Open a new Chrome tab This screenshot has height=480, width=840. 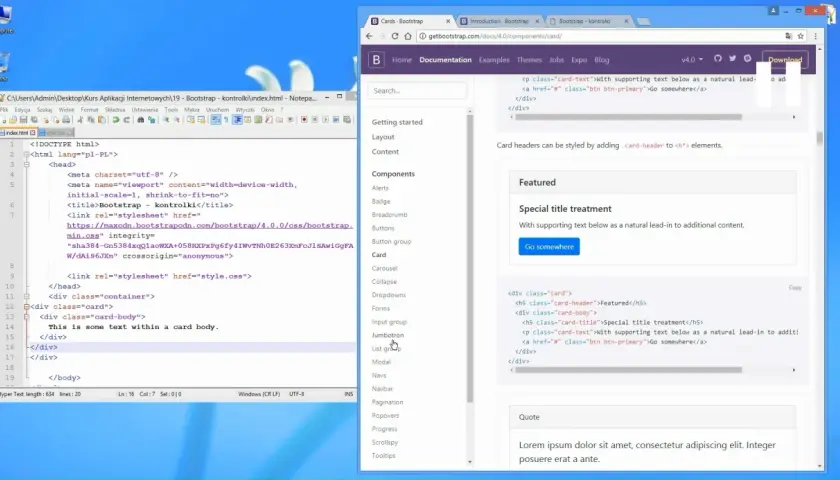[x=643, y=21]
